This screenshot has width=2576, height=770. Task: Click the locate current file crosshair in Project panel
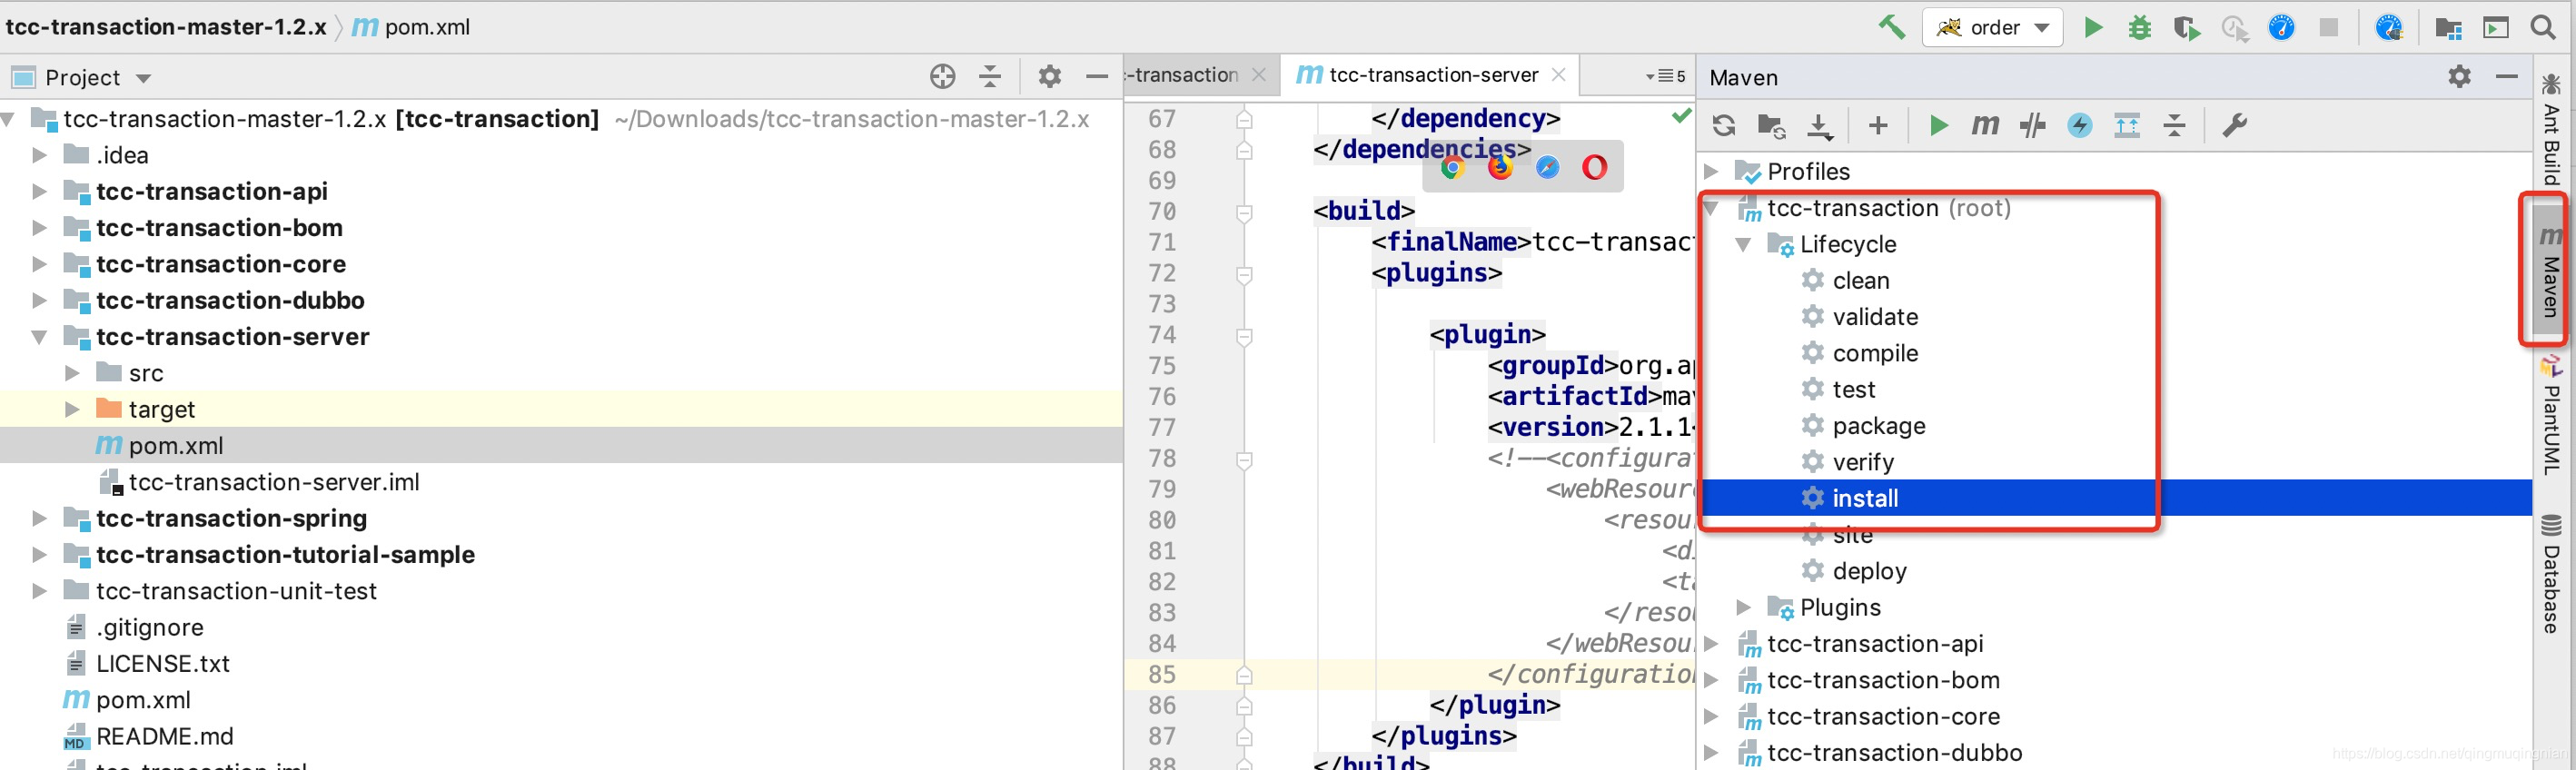(942, 76)
